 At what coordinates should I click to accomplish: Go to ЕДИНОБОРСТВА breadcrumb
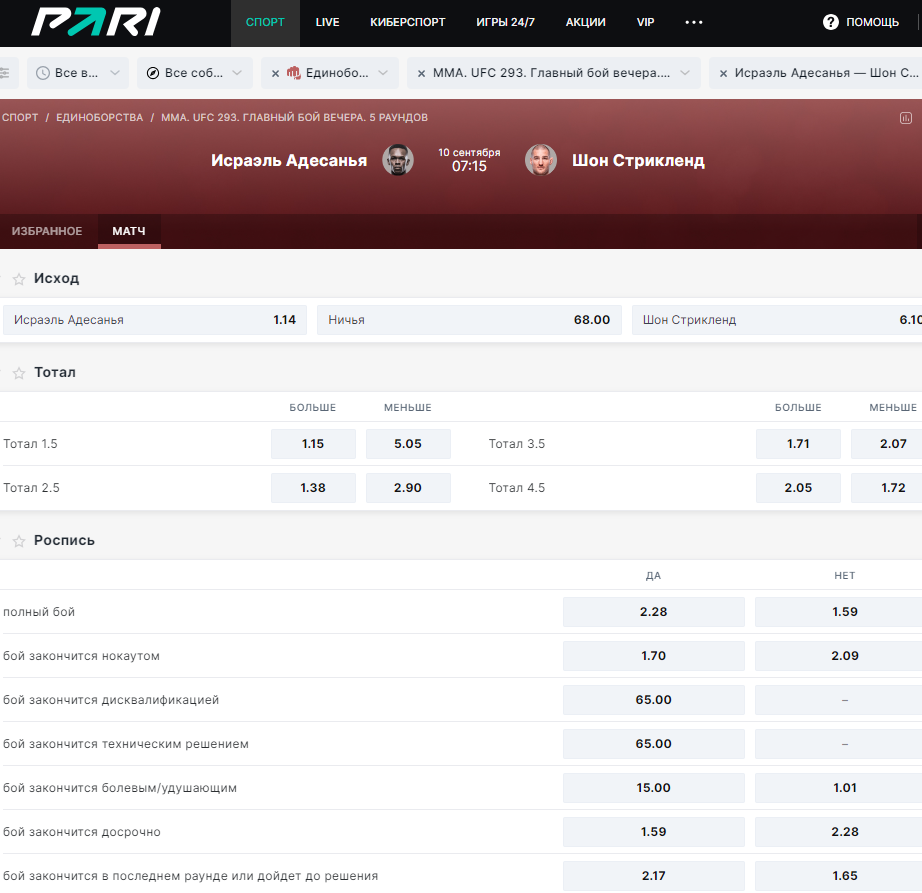tap(99, 118)
